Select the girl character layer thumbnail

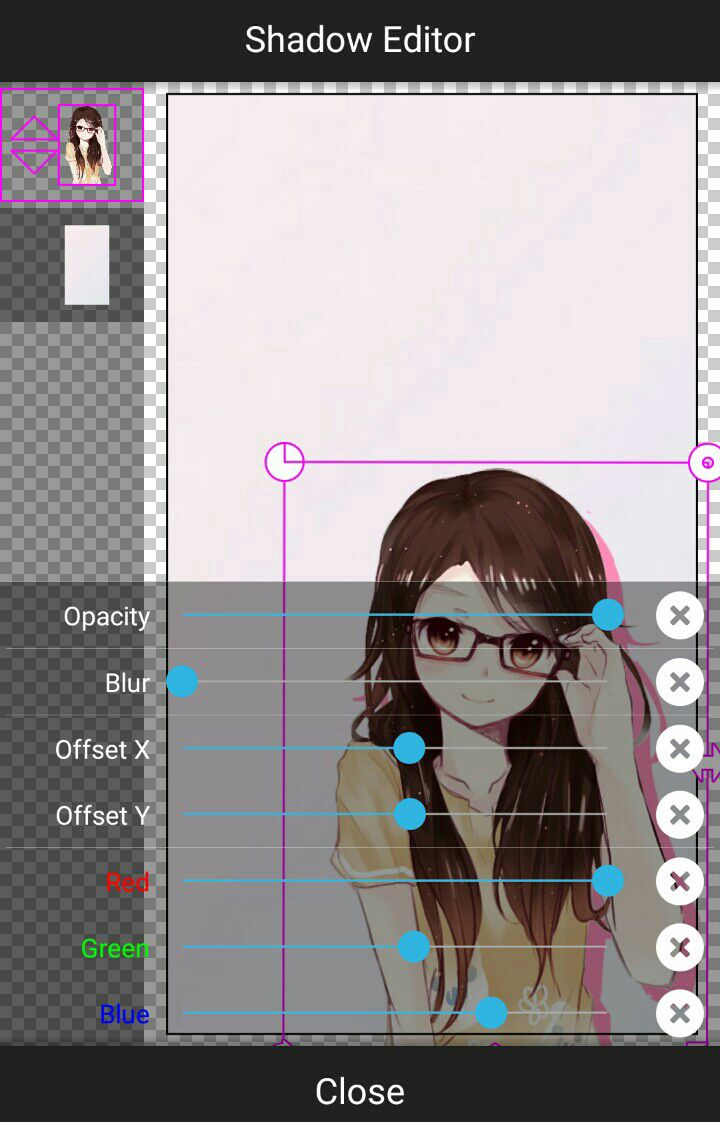tap(87, 145)
